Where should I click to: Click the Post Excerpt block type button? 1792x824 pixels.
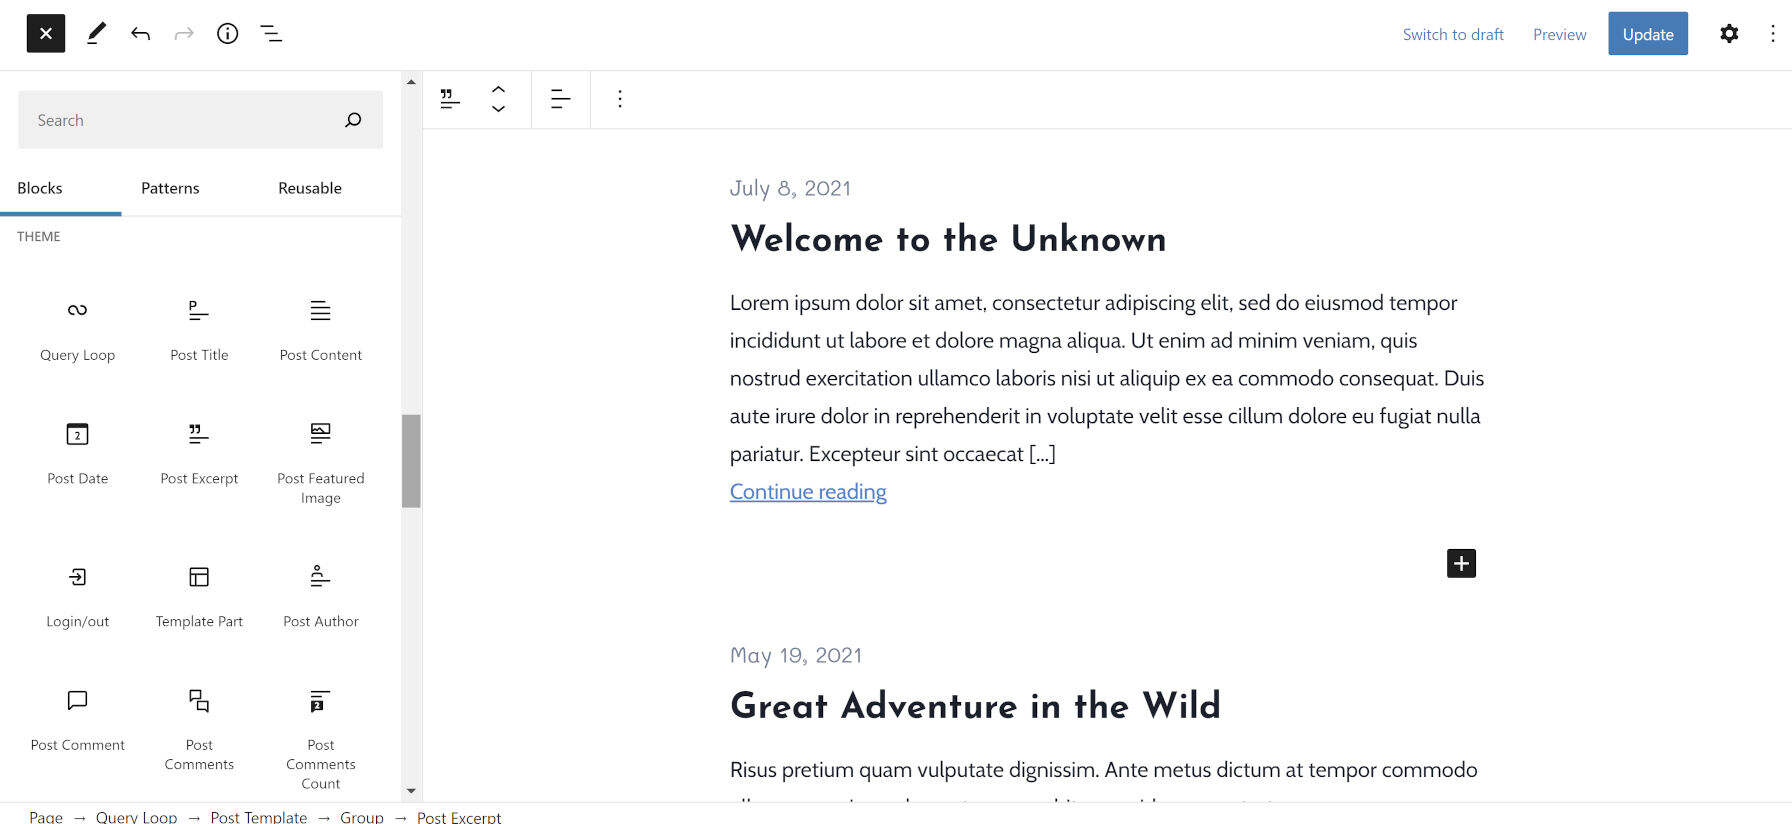[450, 99]
